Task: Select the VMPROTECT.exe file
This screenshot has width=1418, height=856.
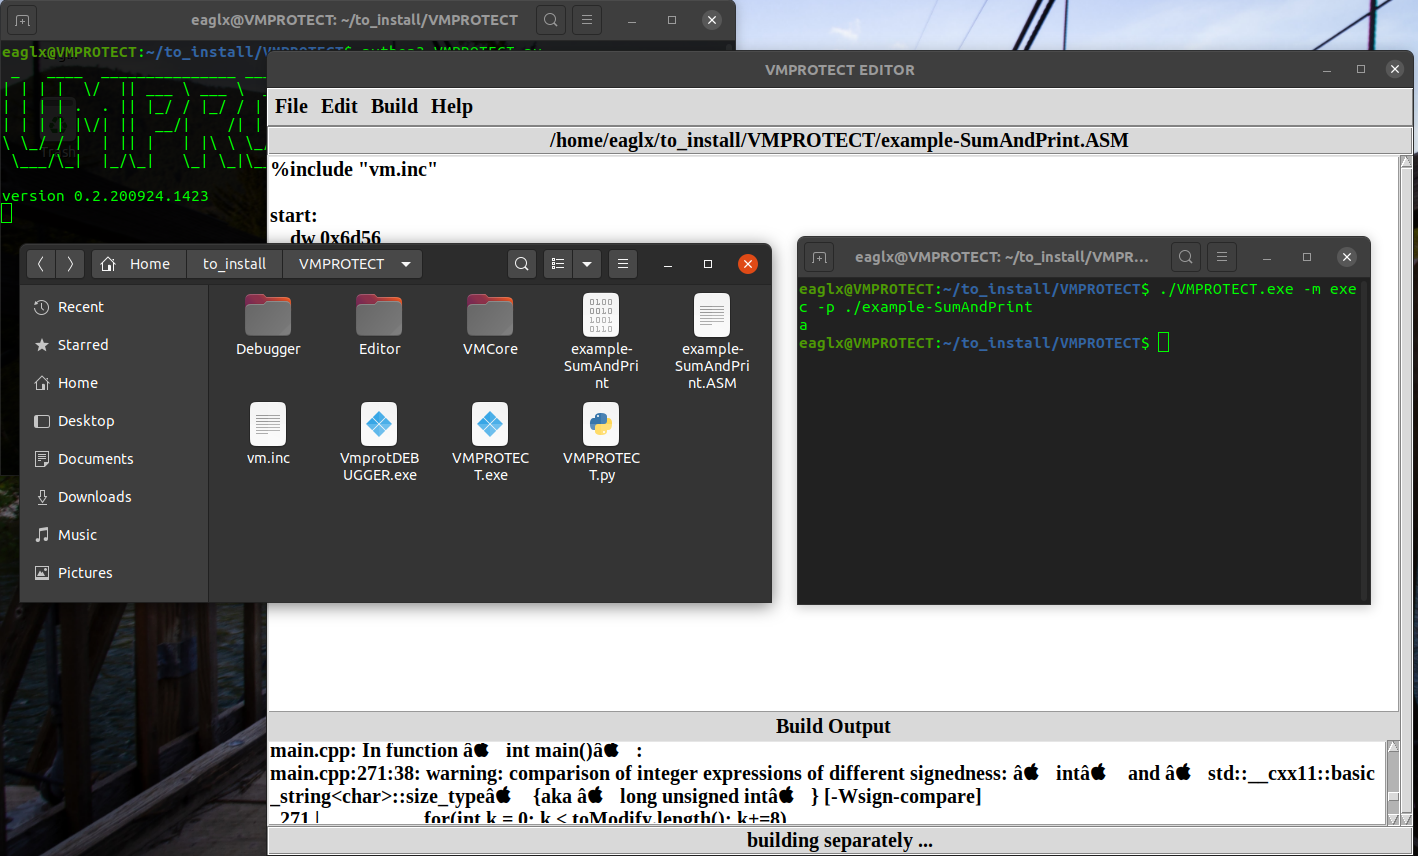Action: coord(490,442)
